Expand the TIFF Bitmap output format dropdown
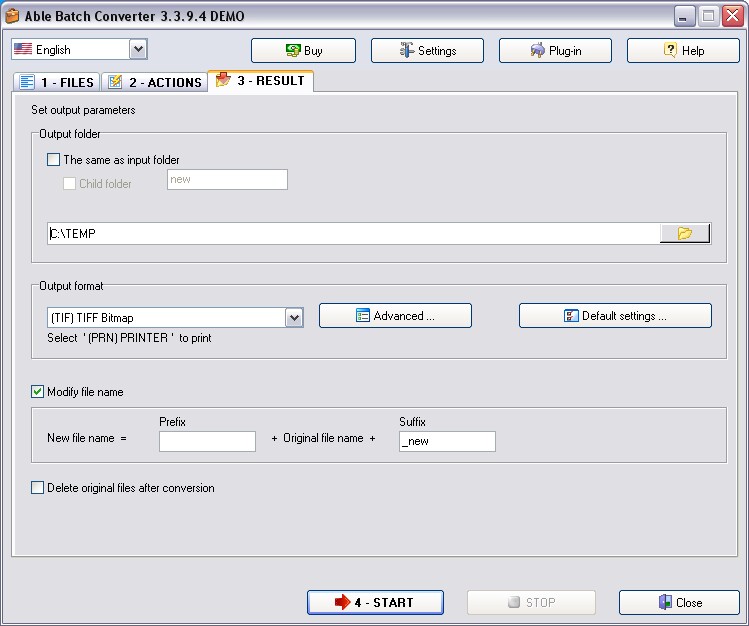Viewport: 749px width, 626px height. 294,318
